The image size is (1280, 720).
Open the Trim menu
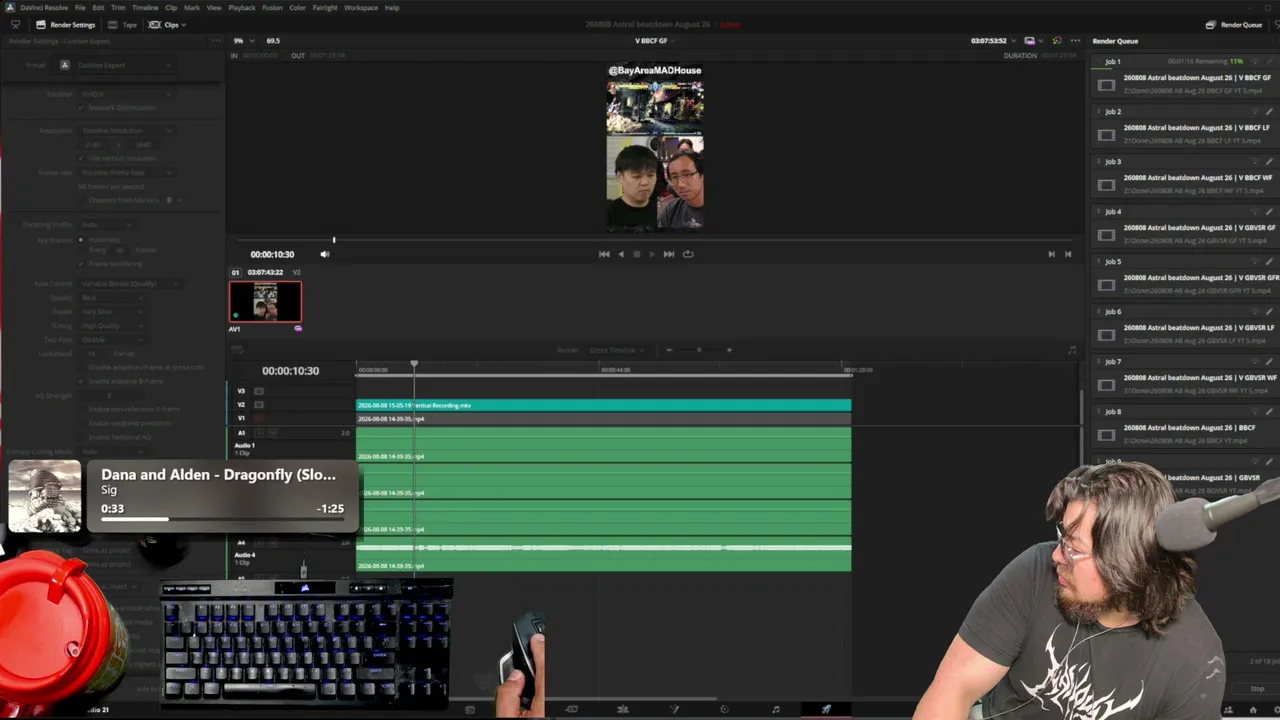click(x=118, y=7)
